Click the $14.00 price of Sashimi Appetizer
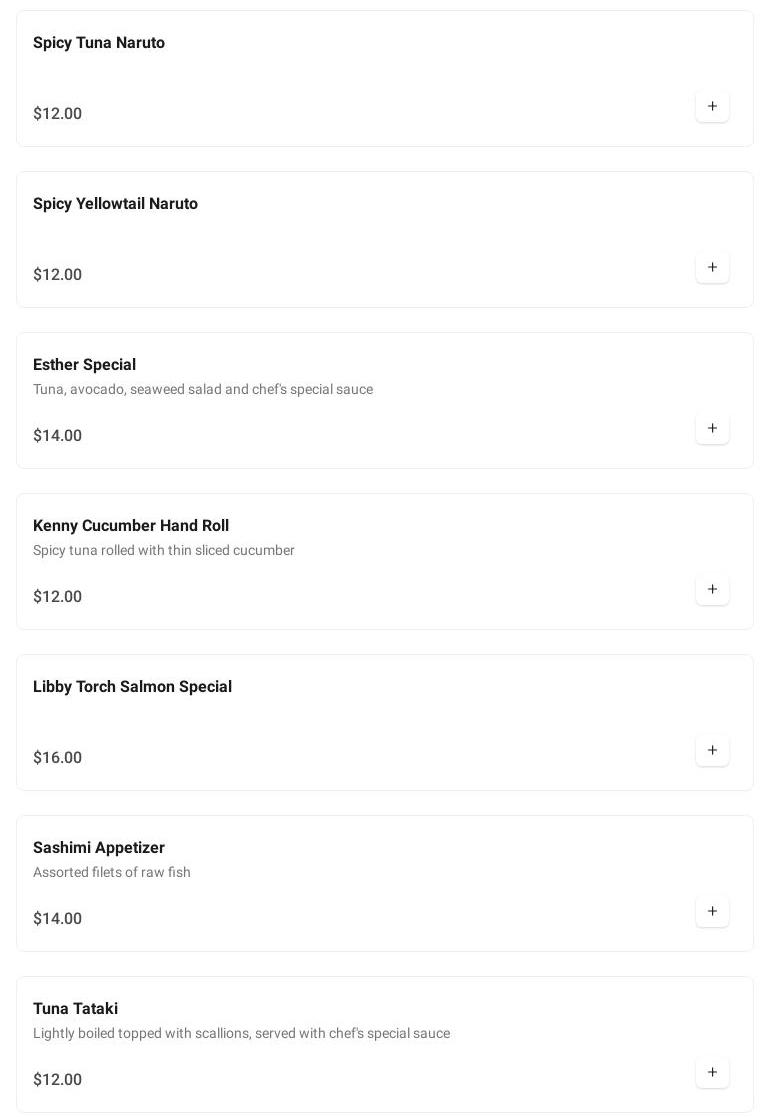The image size is (770, 1117). 58,918
